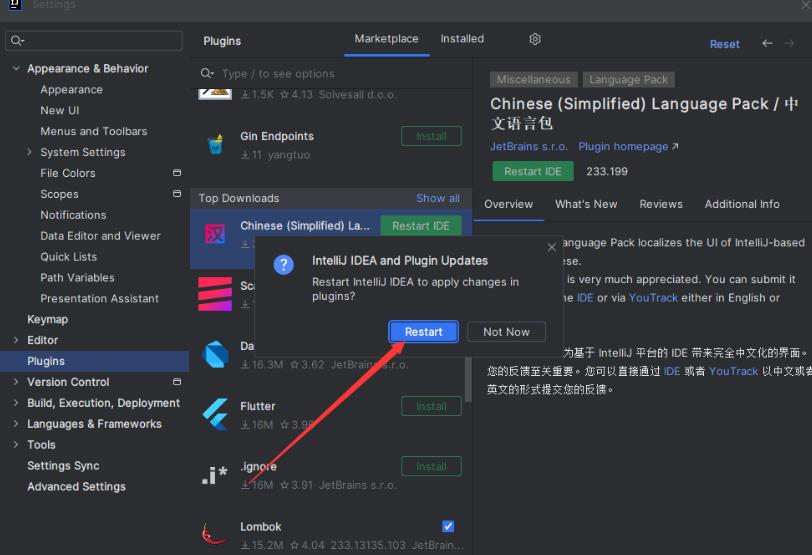Collapse the Appearance & Behavior section
The image size is (812, 555).
pos(16,68)
